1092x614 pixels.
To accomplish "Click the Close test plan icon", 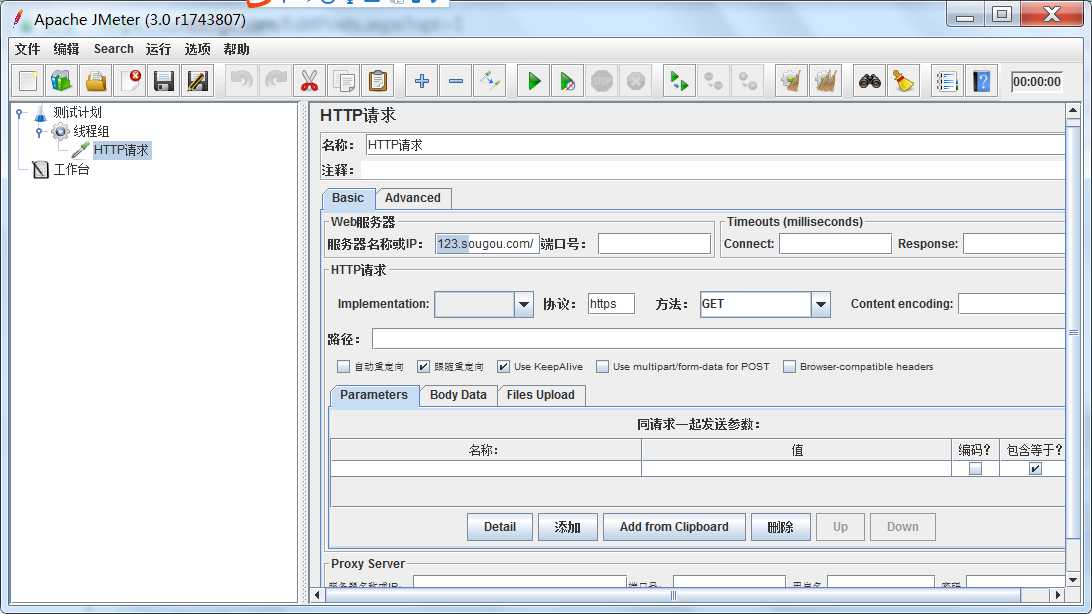I will point(130,81).
